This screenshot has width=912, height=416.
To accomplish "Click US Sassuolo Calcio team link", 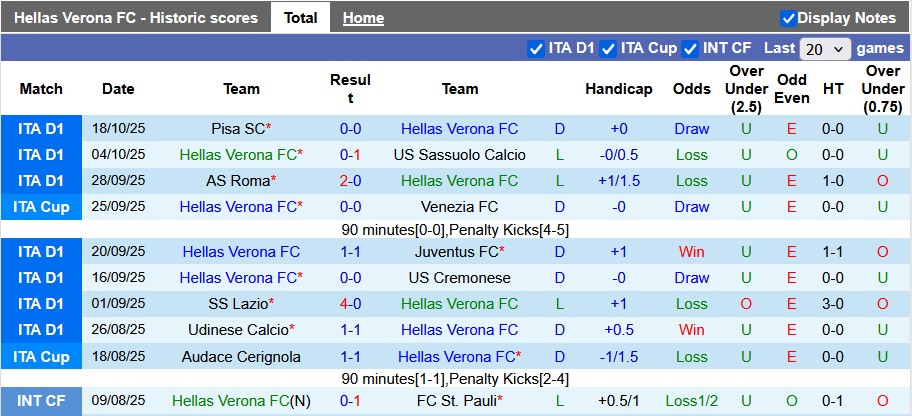I will coord(459,155).
